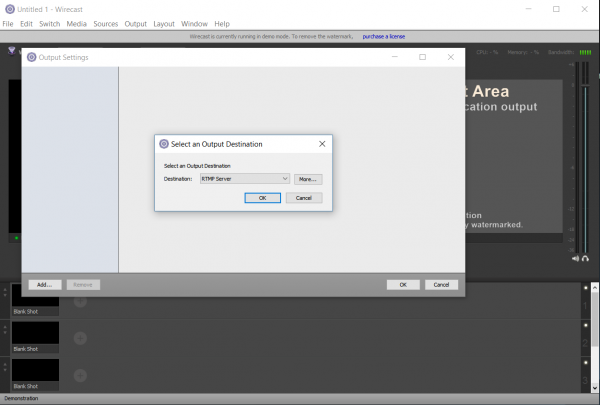Minimize the main Wirecast window

tap(528, 9)
